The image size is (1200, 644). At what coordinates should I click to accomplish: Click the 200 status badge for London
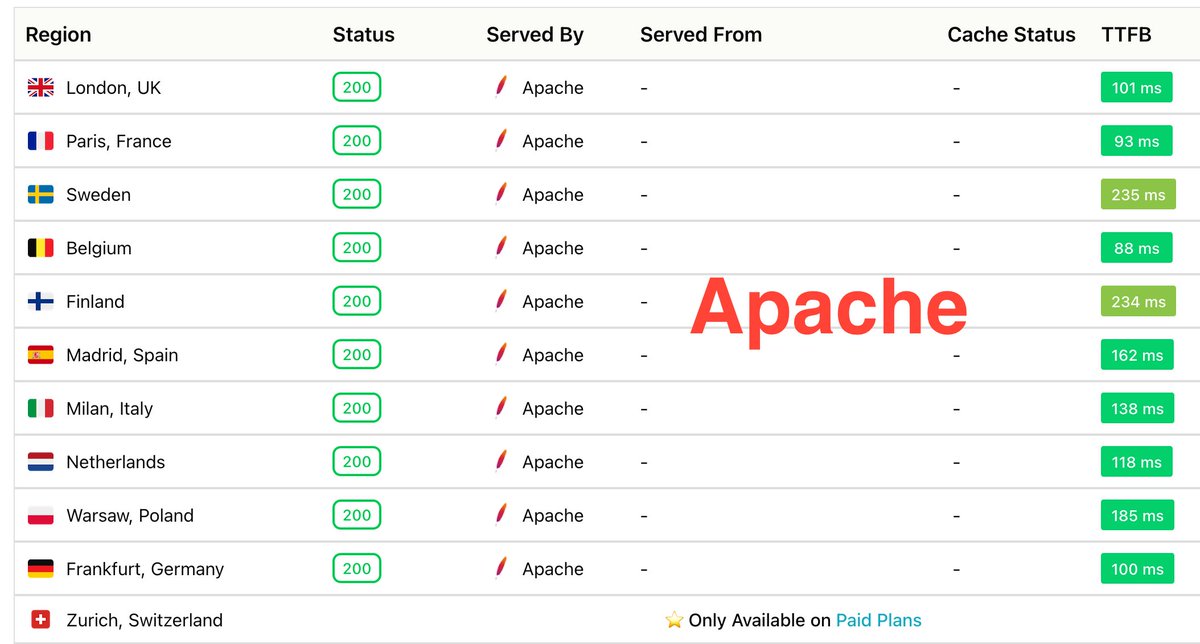click(357, 87)
